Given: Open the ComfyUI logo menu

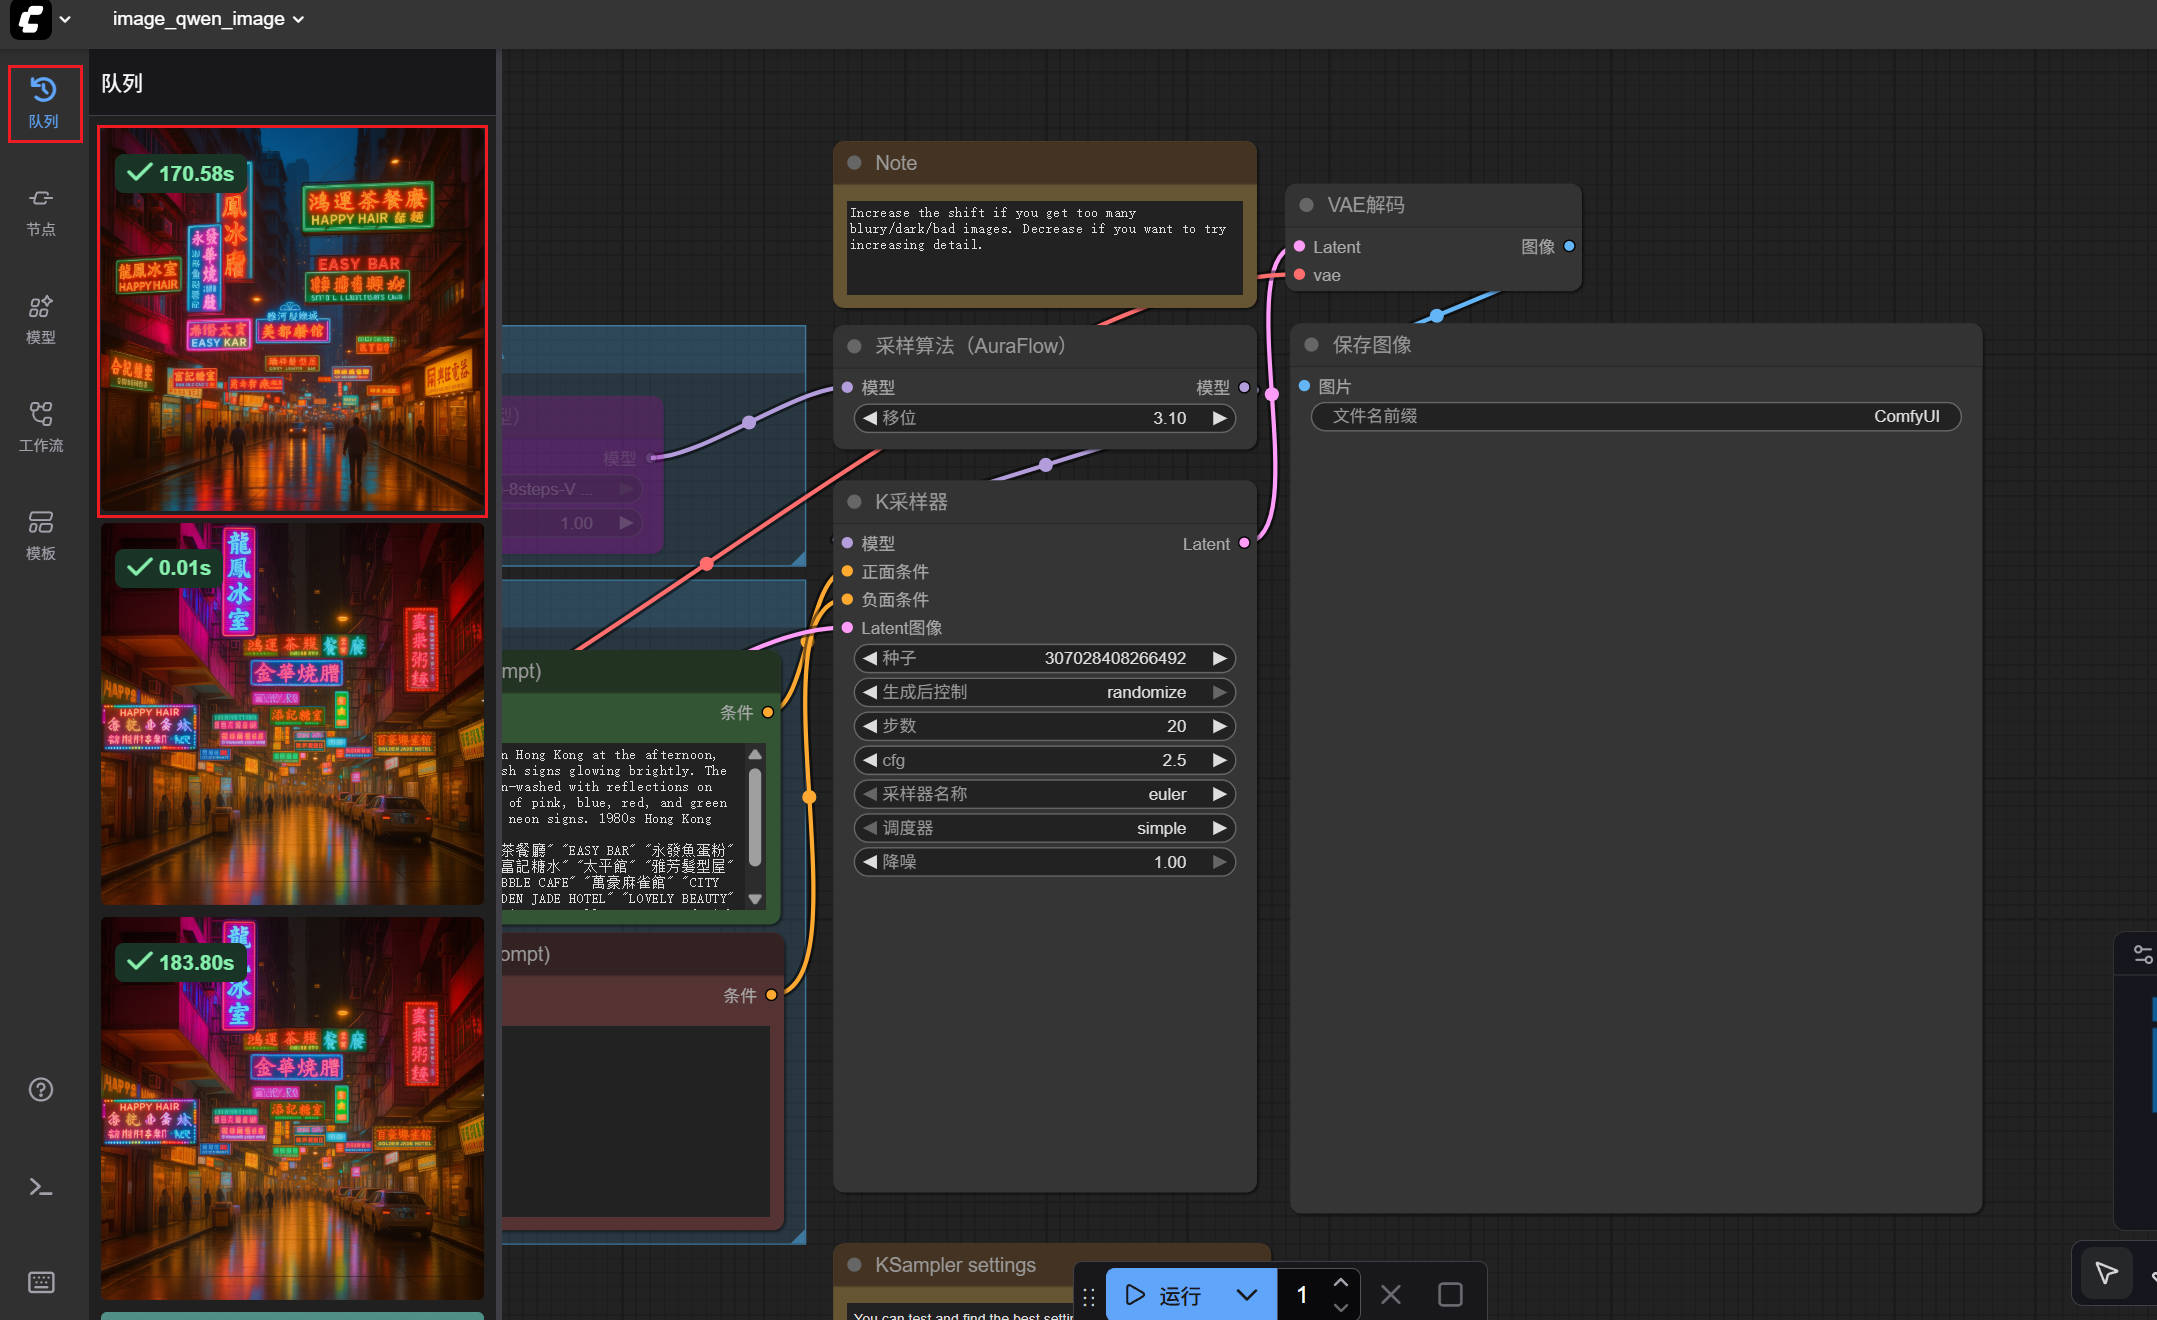Looking at the screenshot, I should coord(31,20).
